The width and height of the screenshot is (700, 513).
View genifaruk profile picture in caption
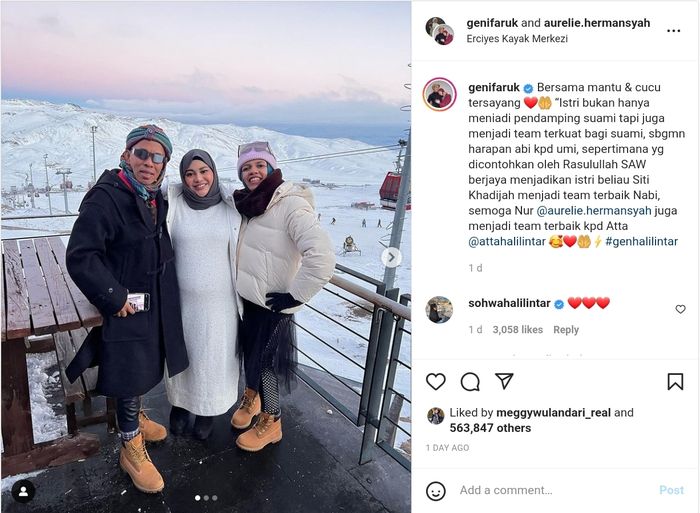(x=440, y=94)
